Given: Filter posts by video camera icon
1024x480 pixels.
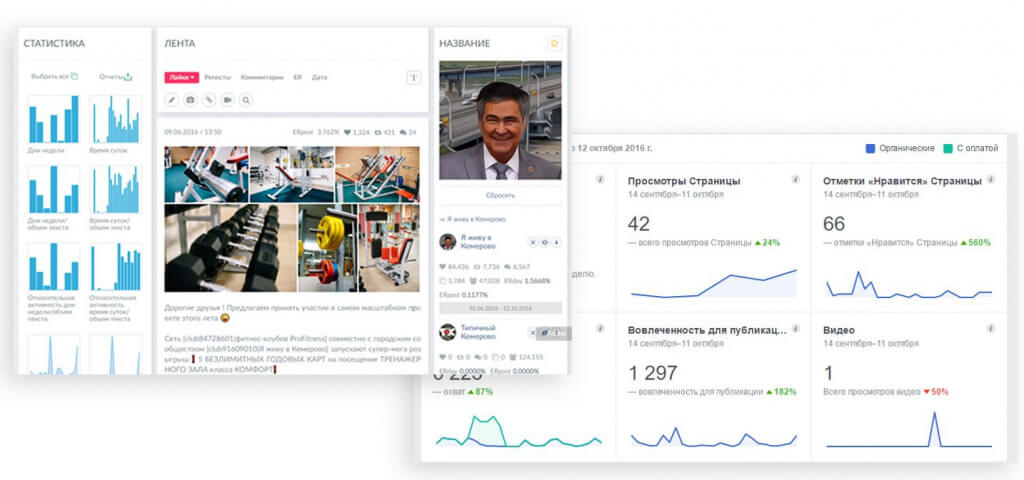Looking at the screenshot, I should (227, 100).
